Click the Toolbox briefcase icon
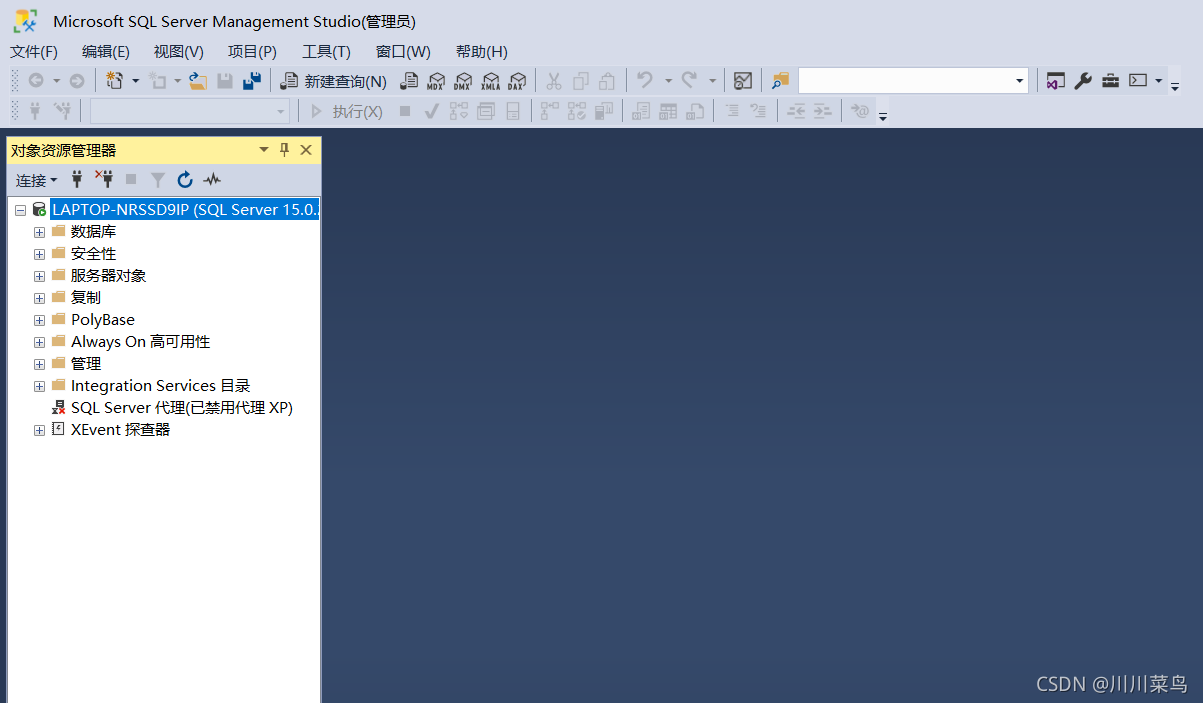Screen dimensions: 1203x703 coord(1110,81)
